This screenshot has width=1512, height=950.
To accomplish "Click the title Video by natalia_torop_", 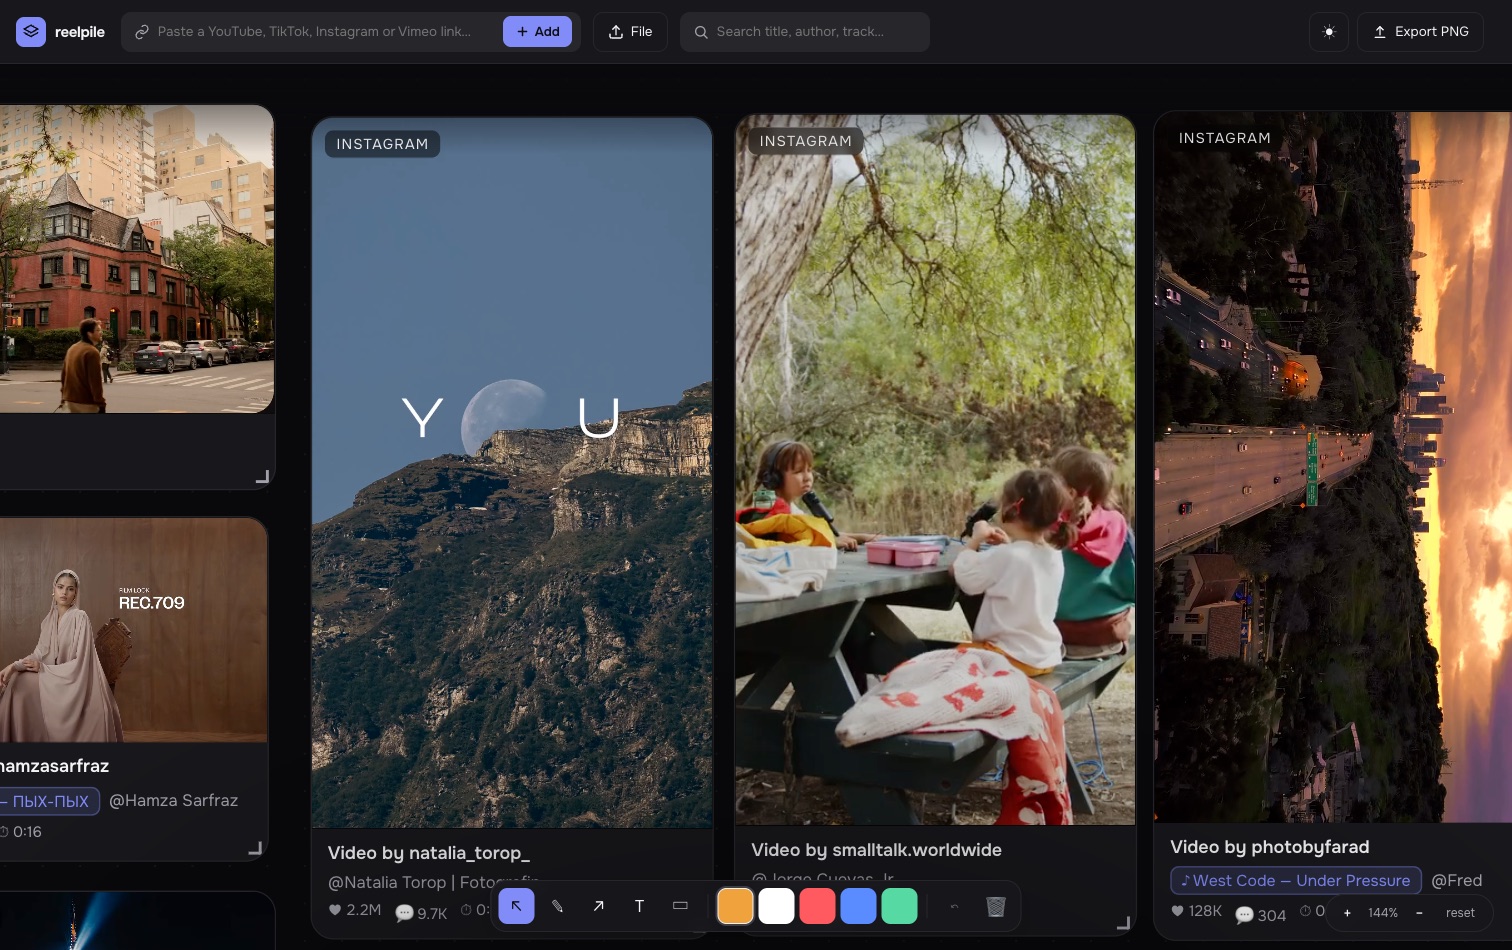I will (x=429, y=853).
